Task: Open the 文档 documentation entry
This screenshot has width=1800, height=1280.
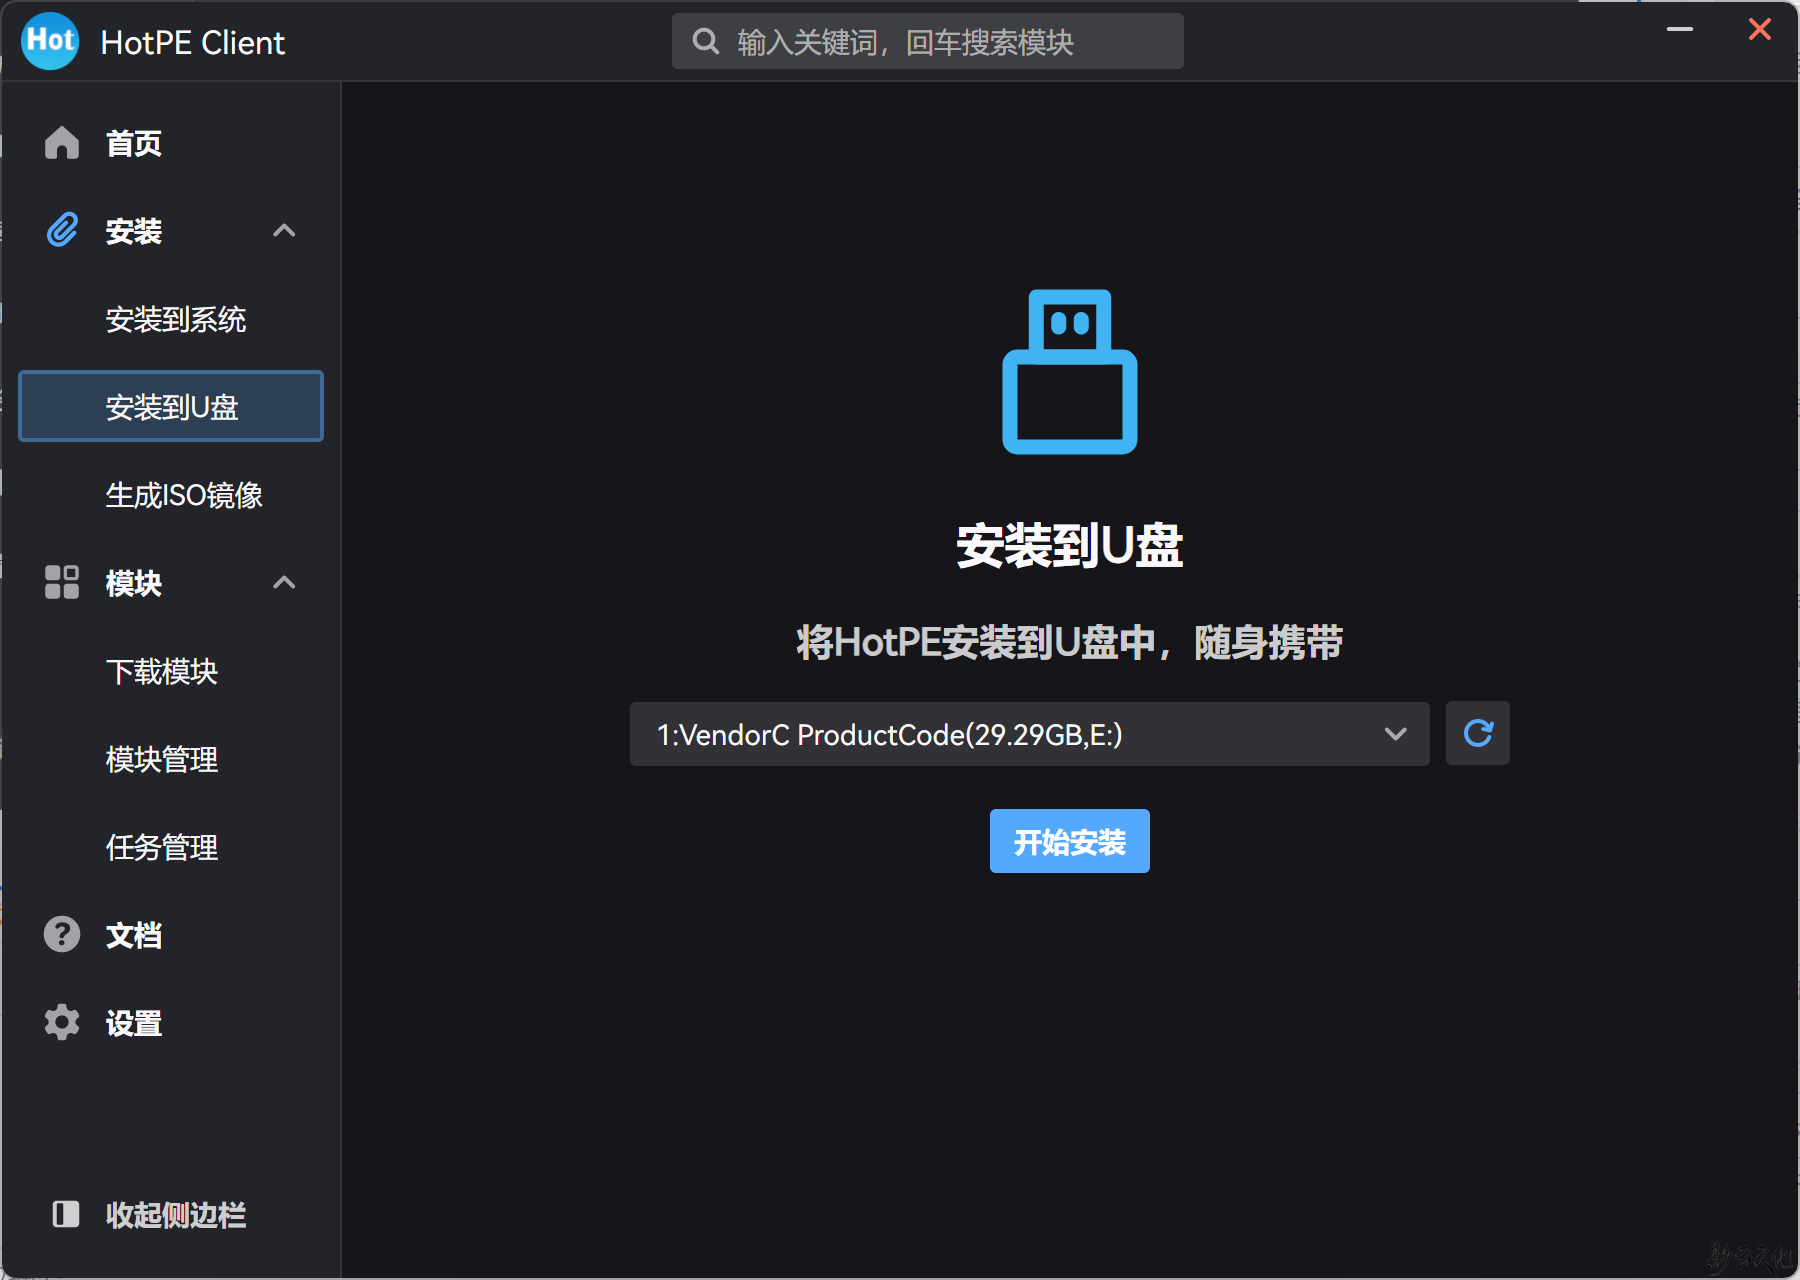Action: click(134, 936)
